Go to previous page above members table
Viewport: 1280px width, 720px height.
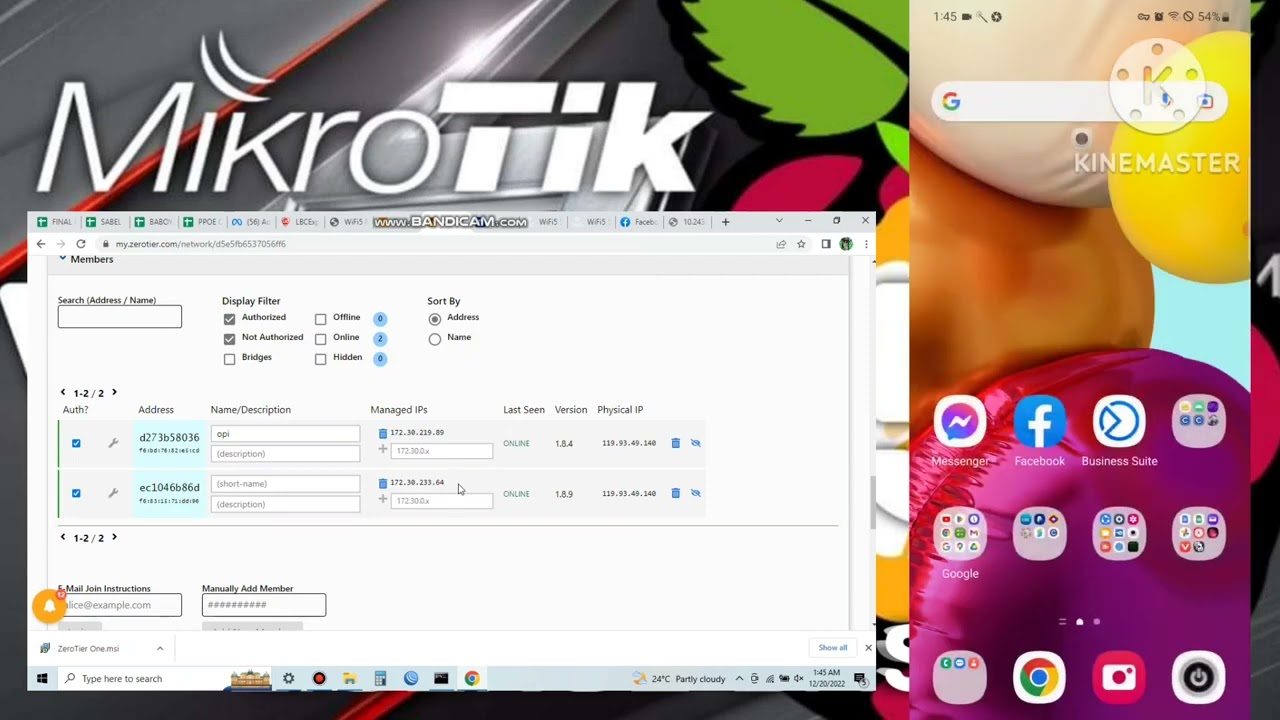pyautogui.click(x=63, y=393)
